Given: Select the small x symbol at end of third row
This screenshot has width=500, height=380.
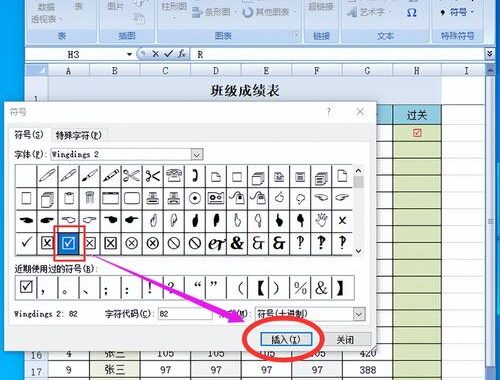Looking at the screenshot, I should click(342, 221).
